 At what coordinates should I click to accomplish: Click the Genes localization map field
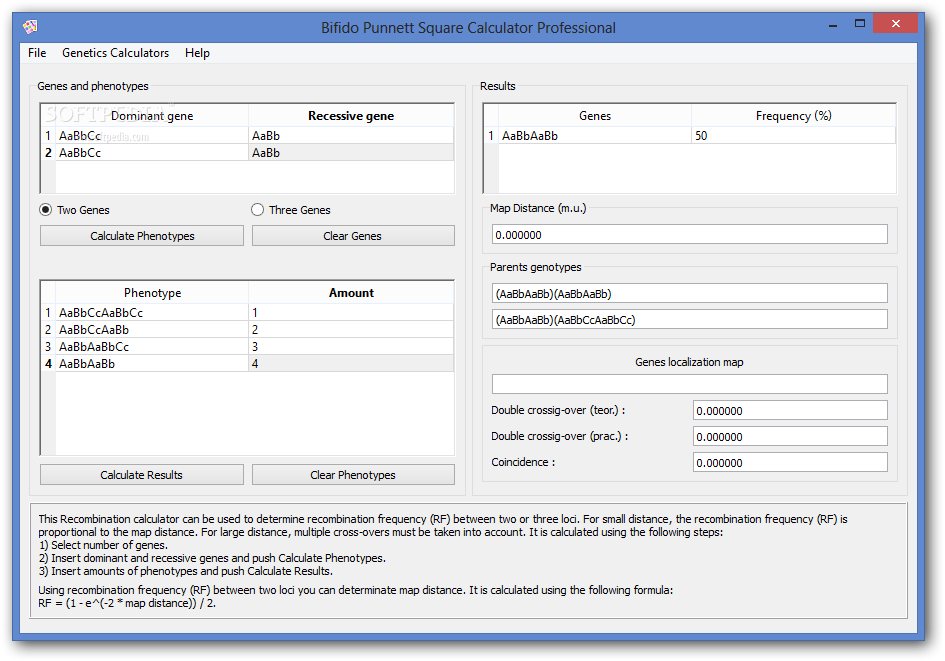tap(689, 384)
